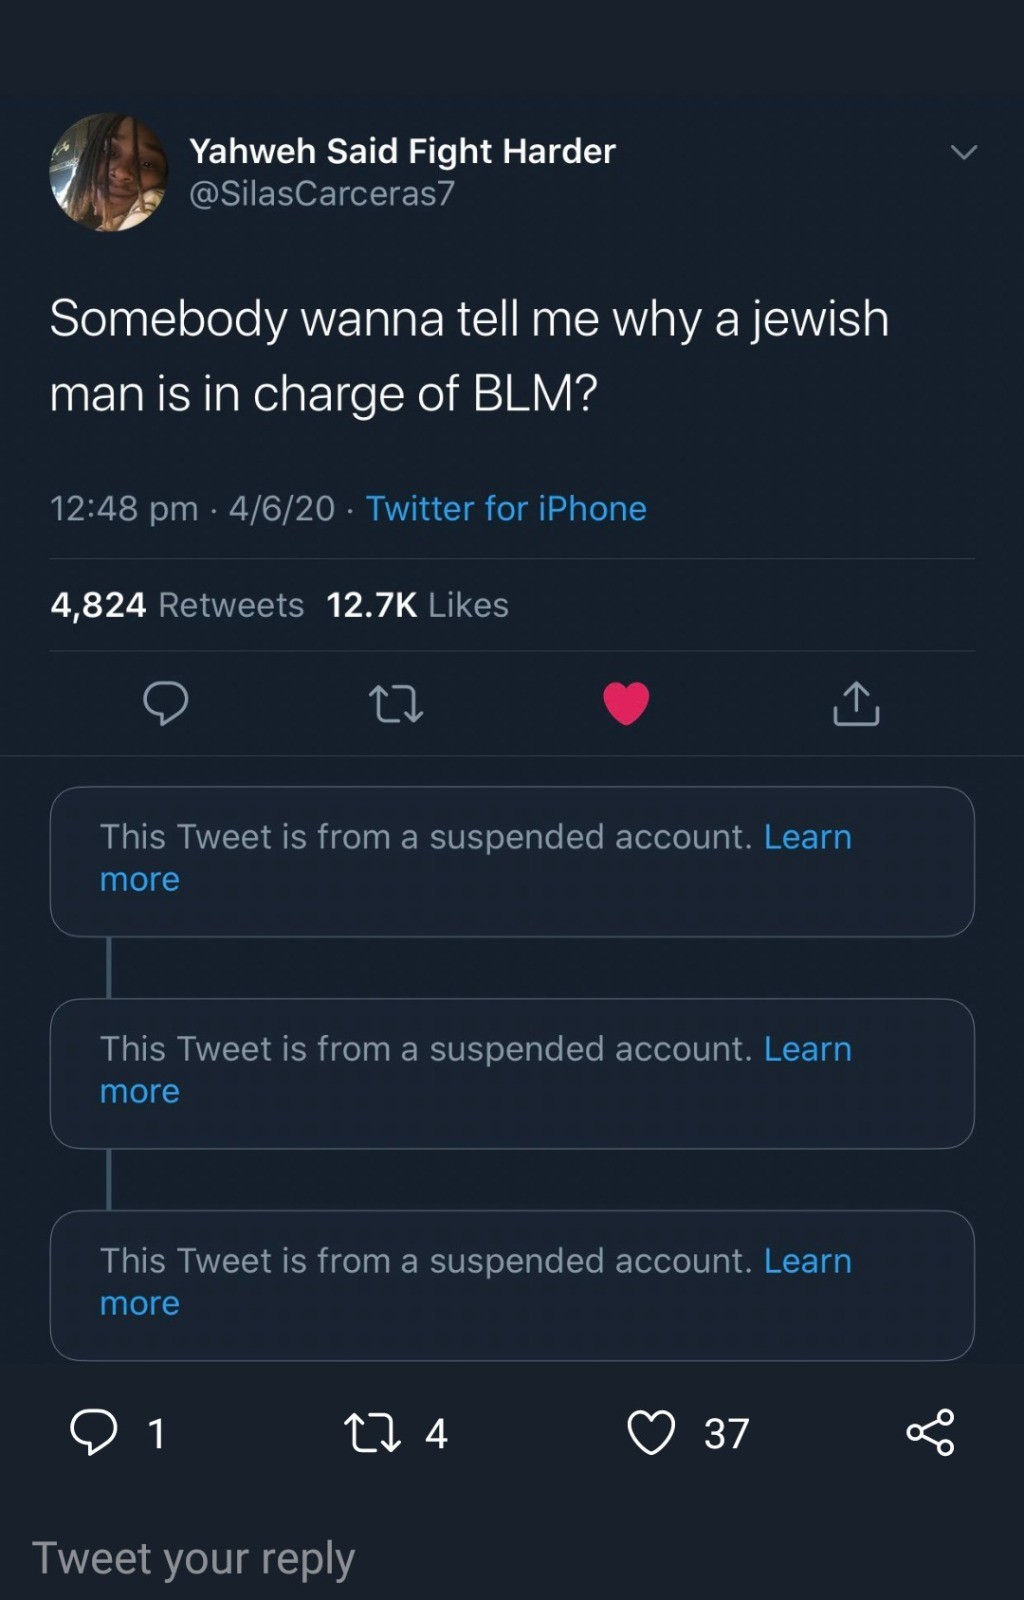The width and height of the screenshot is (1024, 1600).
Task: View the 4,824 Retweets list
Action: [177, 605]
